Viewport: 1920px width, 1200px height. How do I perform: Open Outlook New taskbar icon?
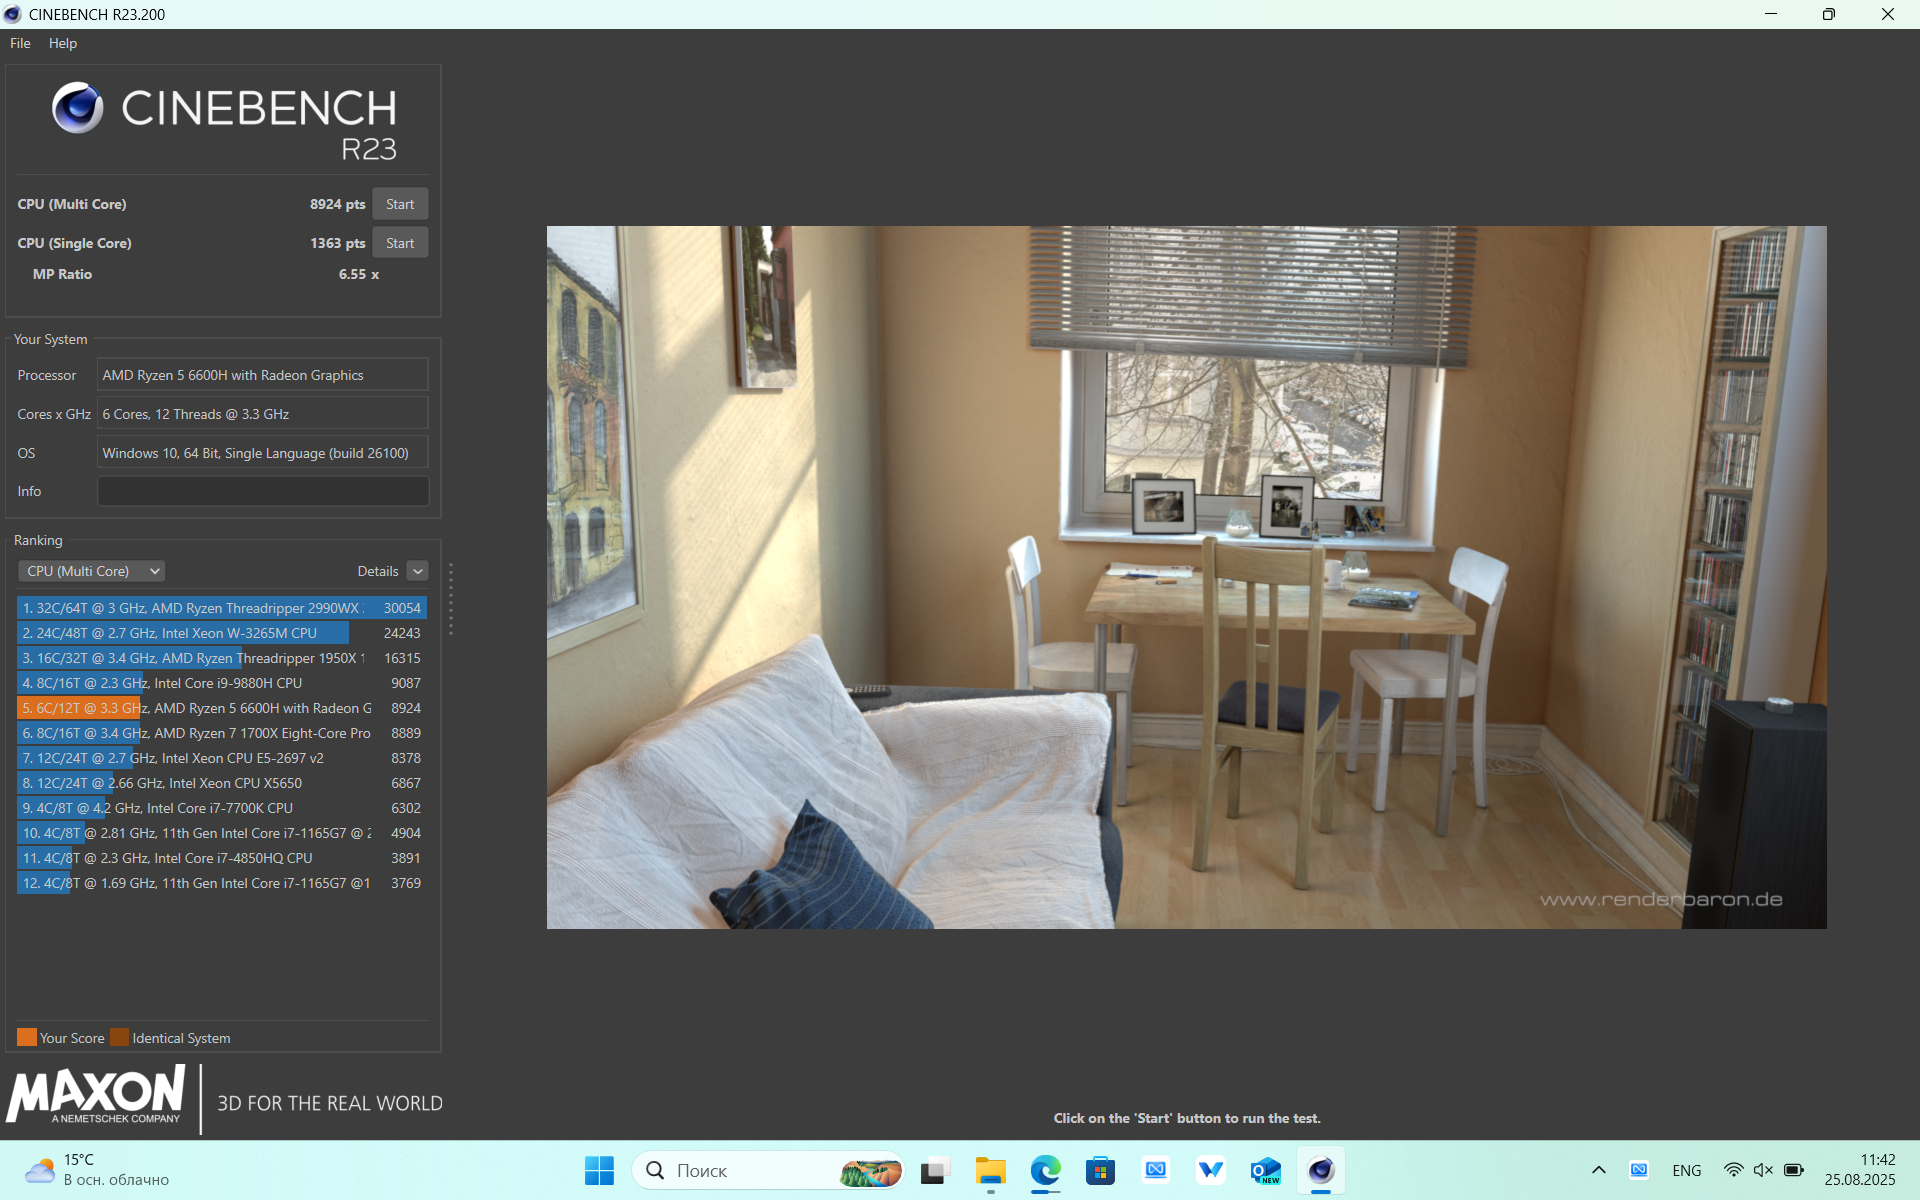coord(1265,1170)
